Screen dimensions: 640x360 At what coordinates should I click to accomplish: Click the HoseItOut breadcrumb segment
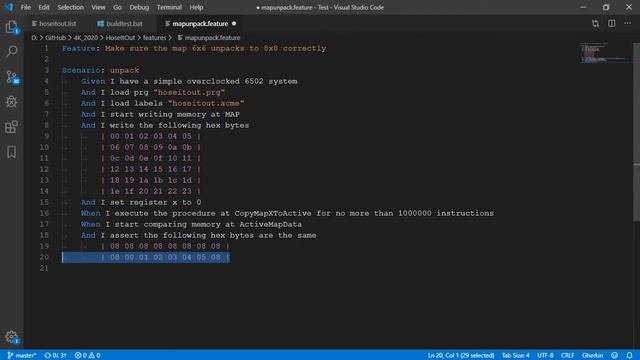[120, 38]
